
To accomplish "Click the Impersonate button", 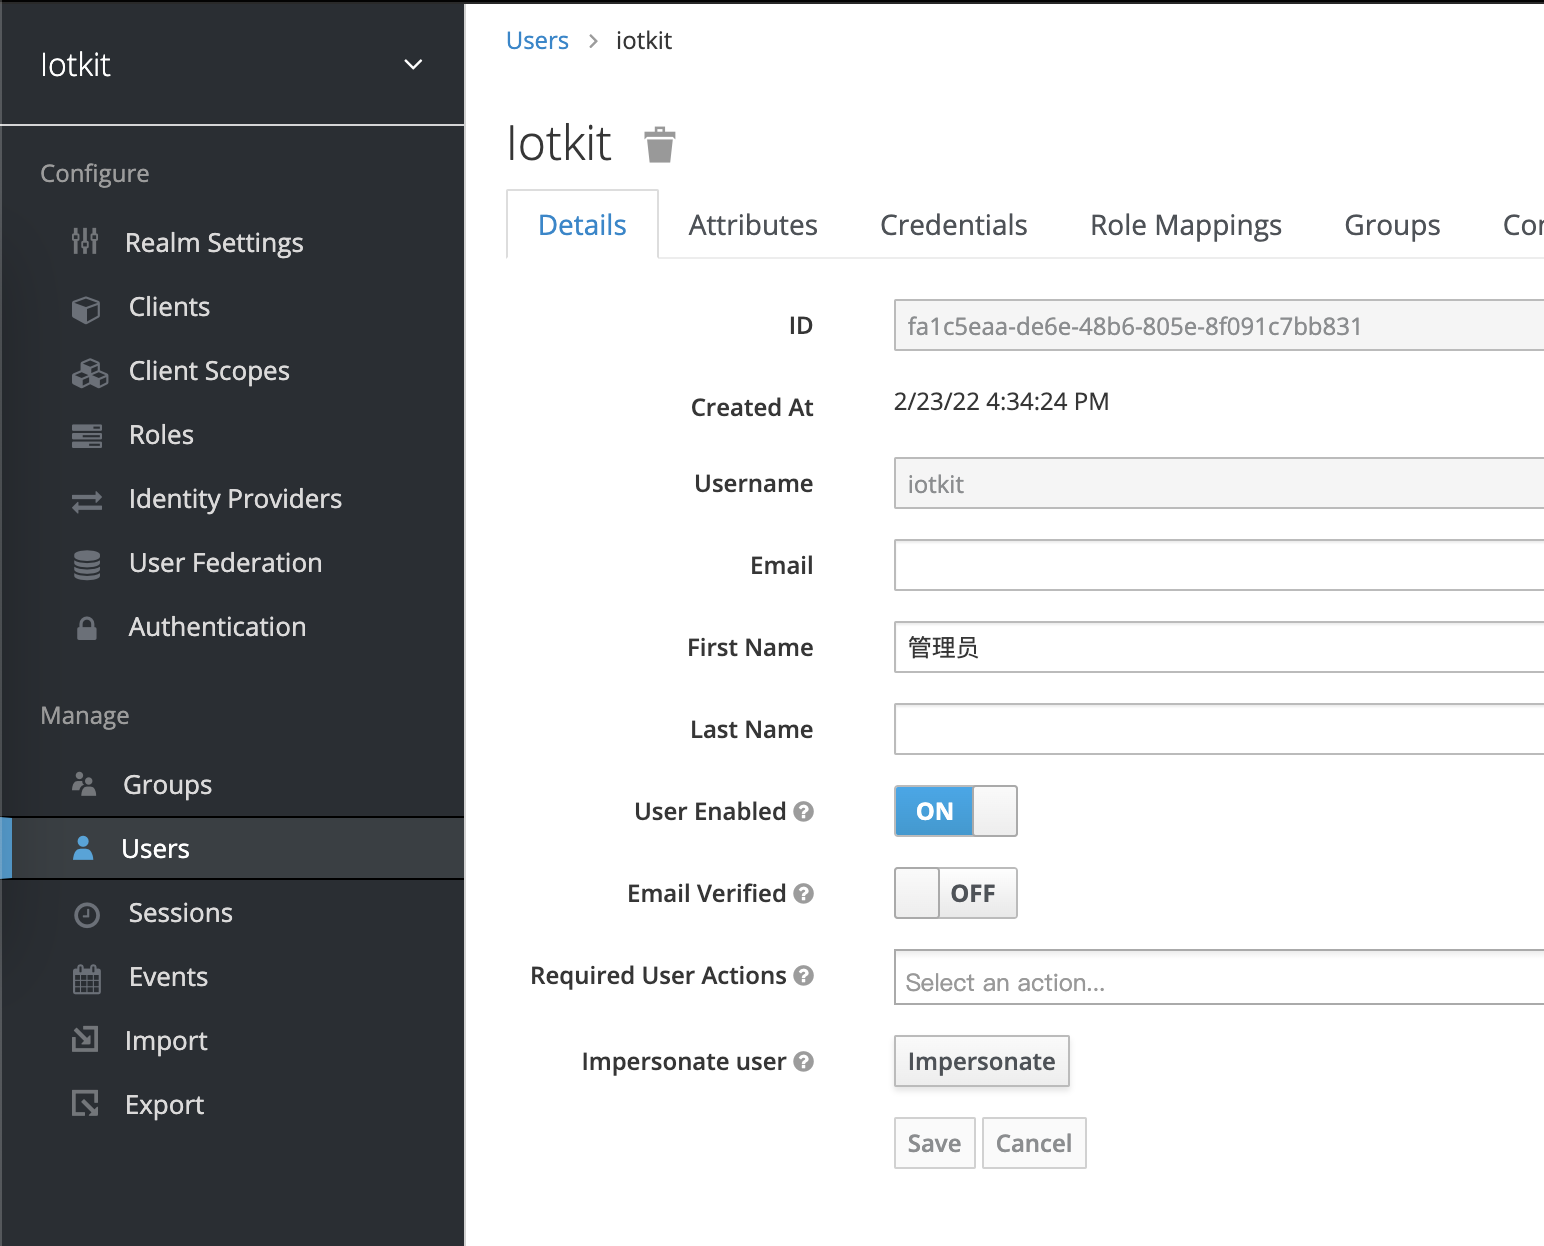I will pos(982,1061).
